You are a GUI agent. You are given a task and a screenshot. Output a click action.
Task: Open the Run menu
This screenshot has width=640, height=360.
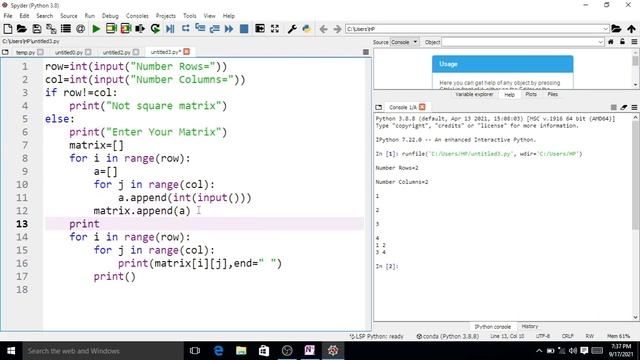click(x=89, y=16)
